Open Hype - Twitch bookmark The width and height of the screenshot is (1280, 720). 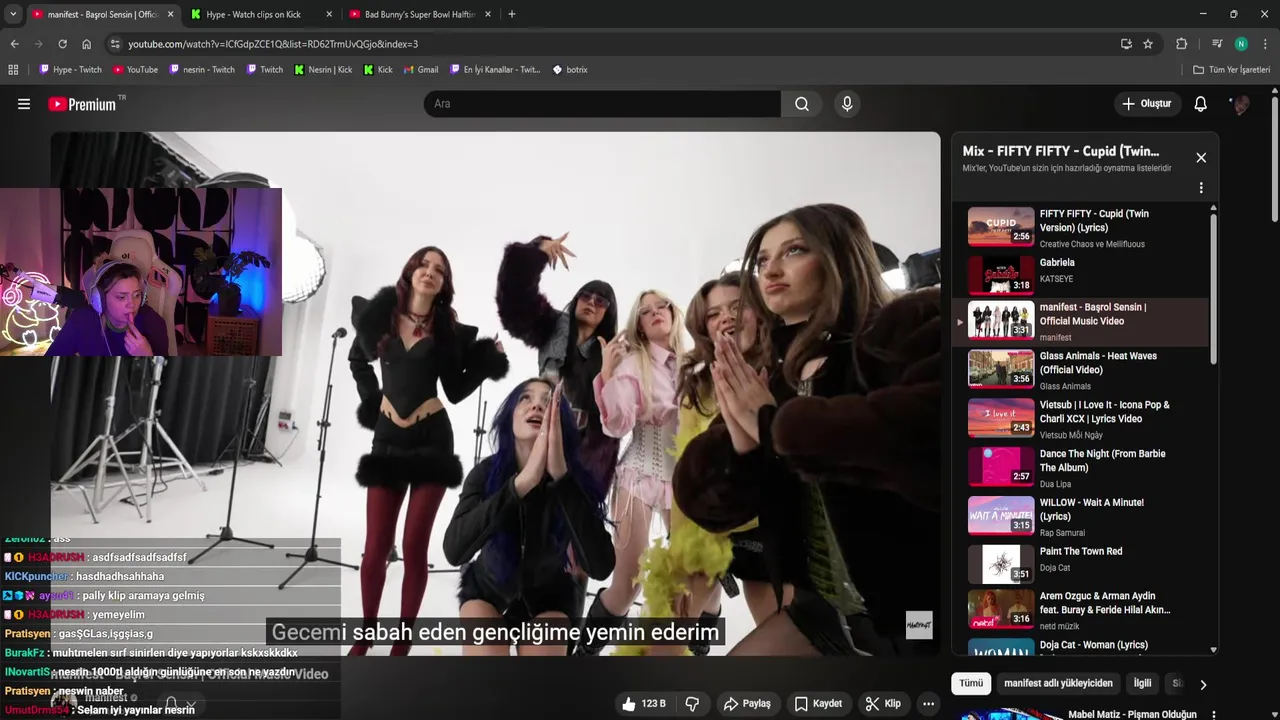71,70
